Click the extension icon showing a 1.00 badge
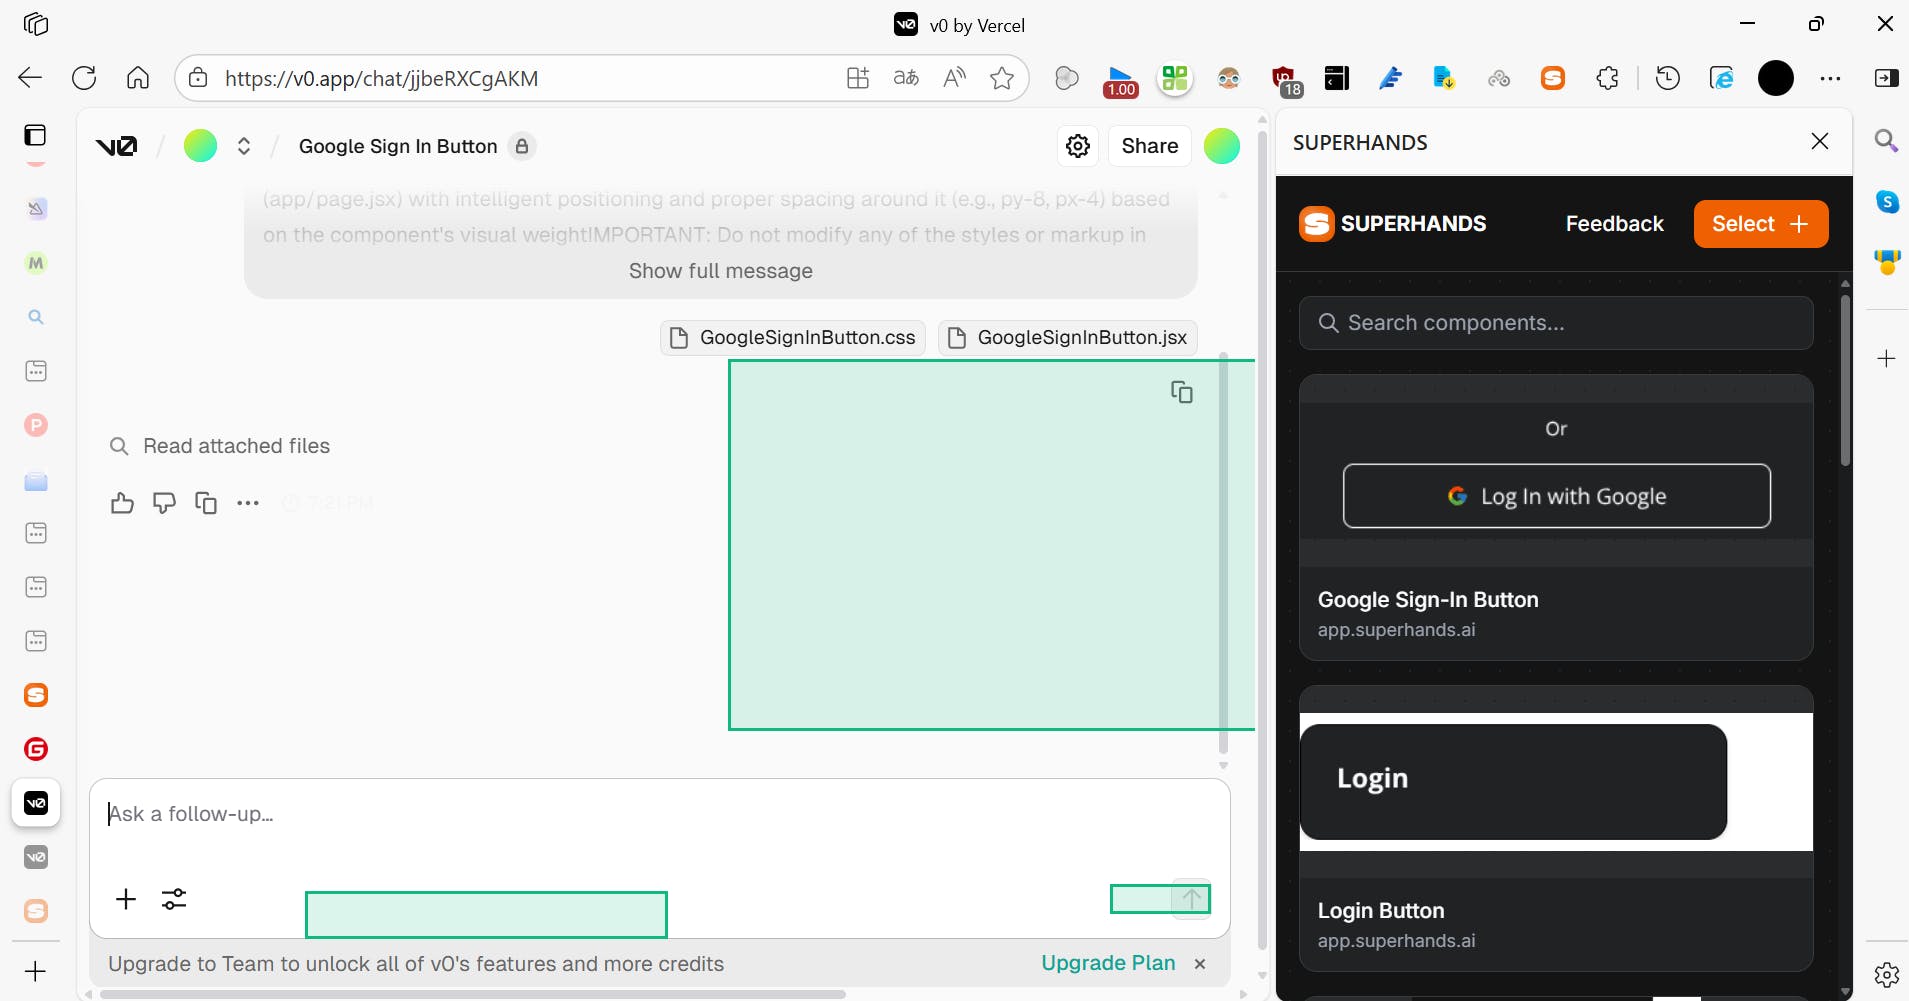The height and width of the screenshot is (1001, 1909). [1121, 80]
